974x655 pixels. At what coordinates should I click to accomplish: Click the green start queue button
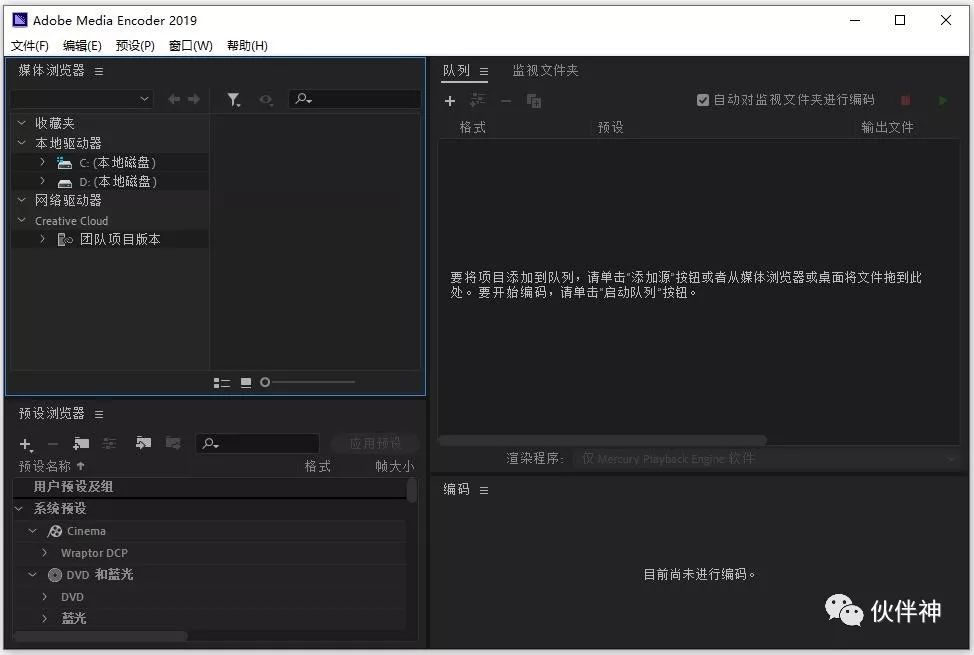pyautogui.click(x=943, y=100)
